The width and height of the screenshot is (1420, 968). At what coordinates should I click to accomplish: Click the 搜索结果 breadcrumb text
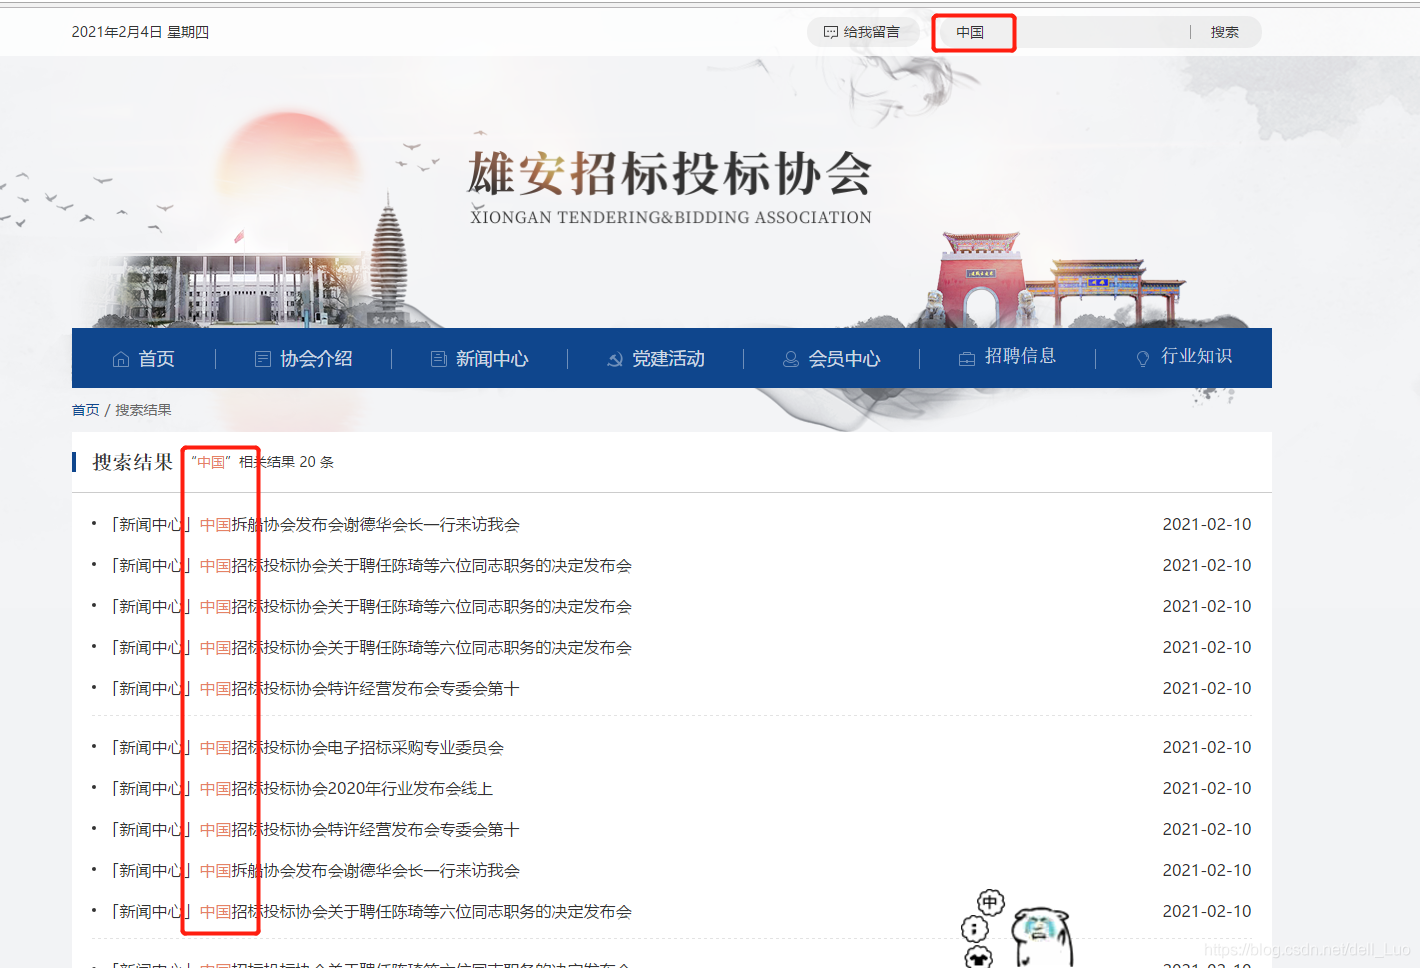tap(143, 410)
